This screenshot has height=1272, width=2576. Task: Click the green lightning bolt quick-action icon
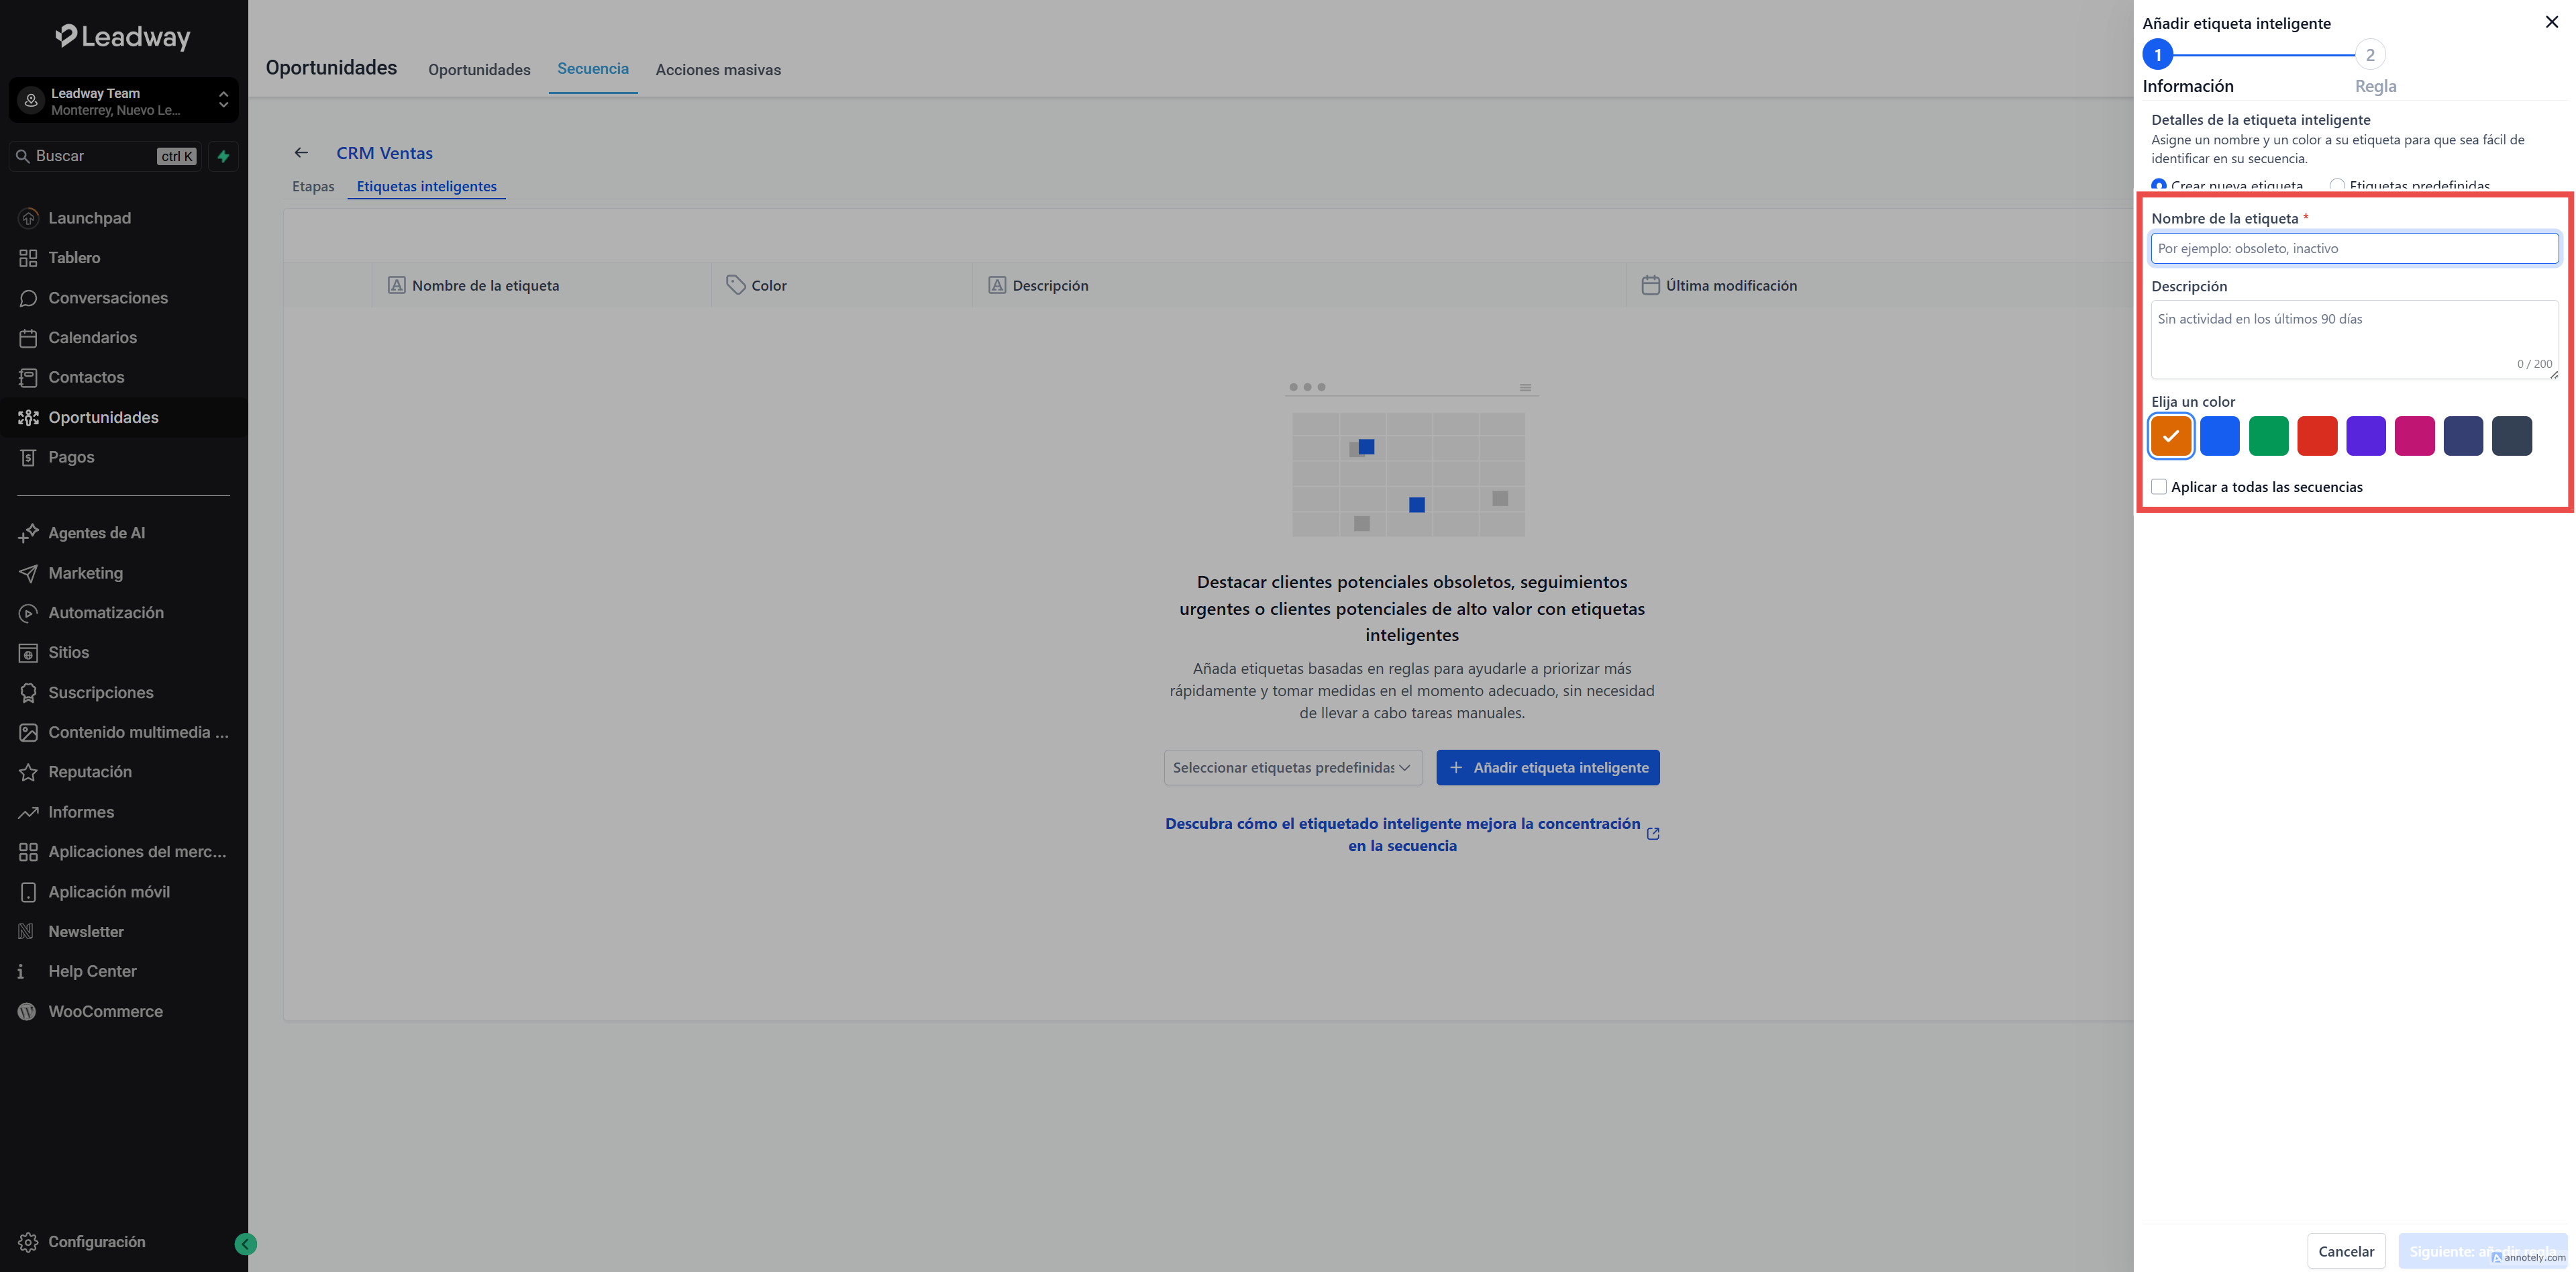223,156
